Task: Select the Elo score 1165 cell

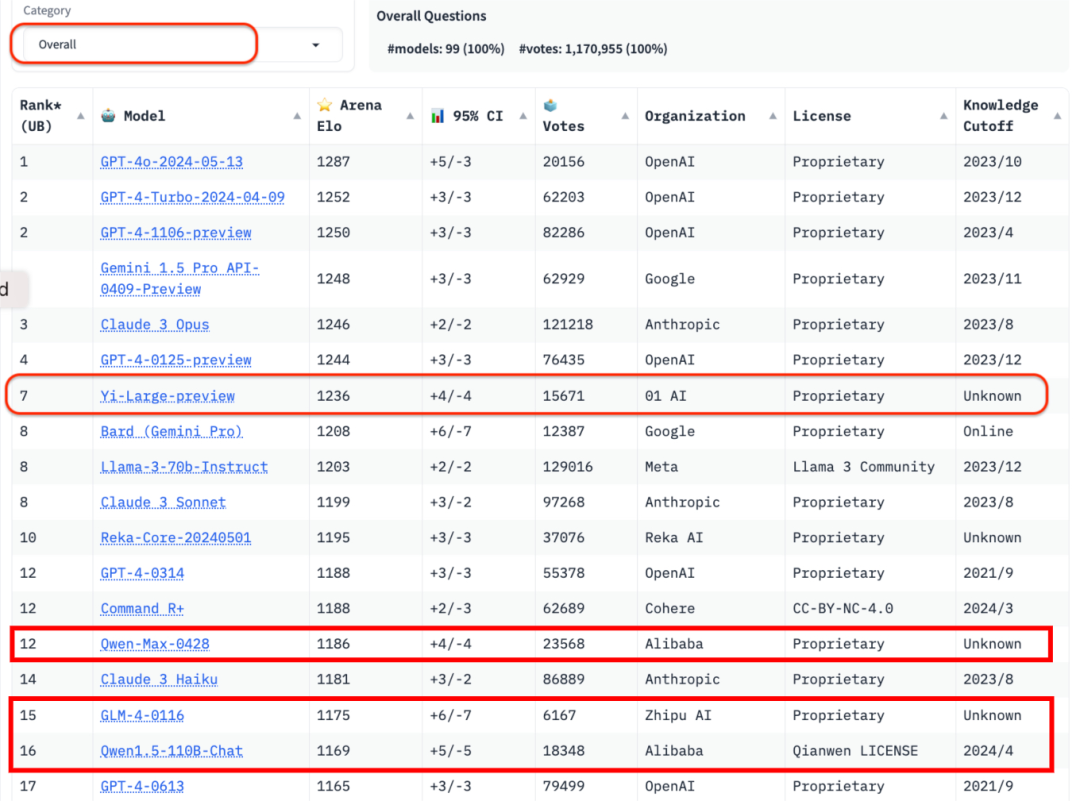Action: point(333,787)
